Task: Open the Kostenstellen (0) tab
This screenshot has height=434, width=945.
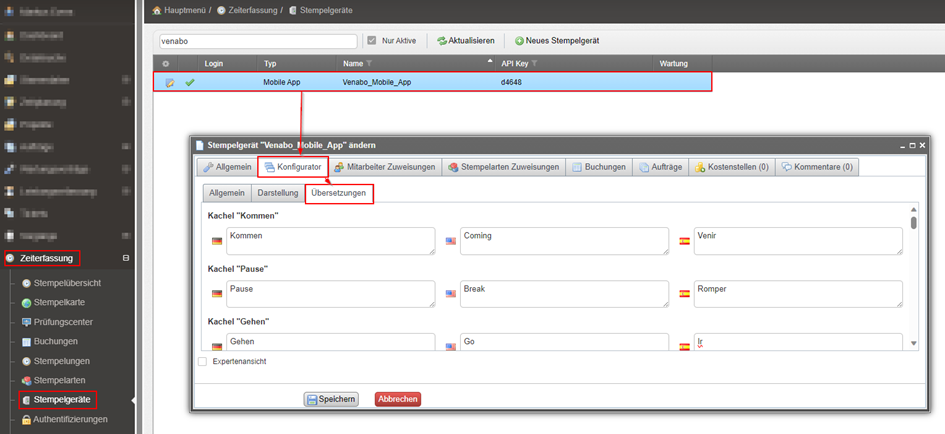Action: click(731, 167)
